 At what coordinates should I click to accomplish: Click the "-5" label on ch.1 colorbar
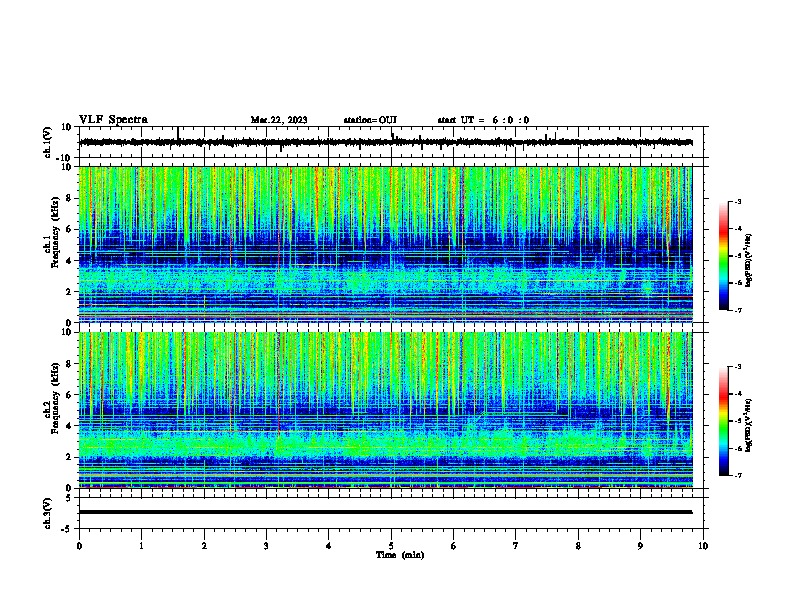[737, 256]
